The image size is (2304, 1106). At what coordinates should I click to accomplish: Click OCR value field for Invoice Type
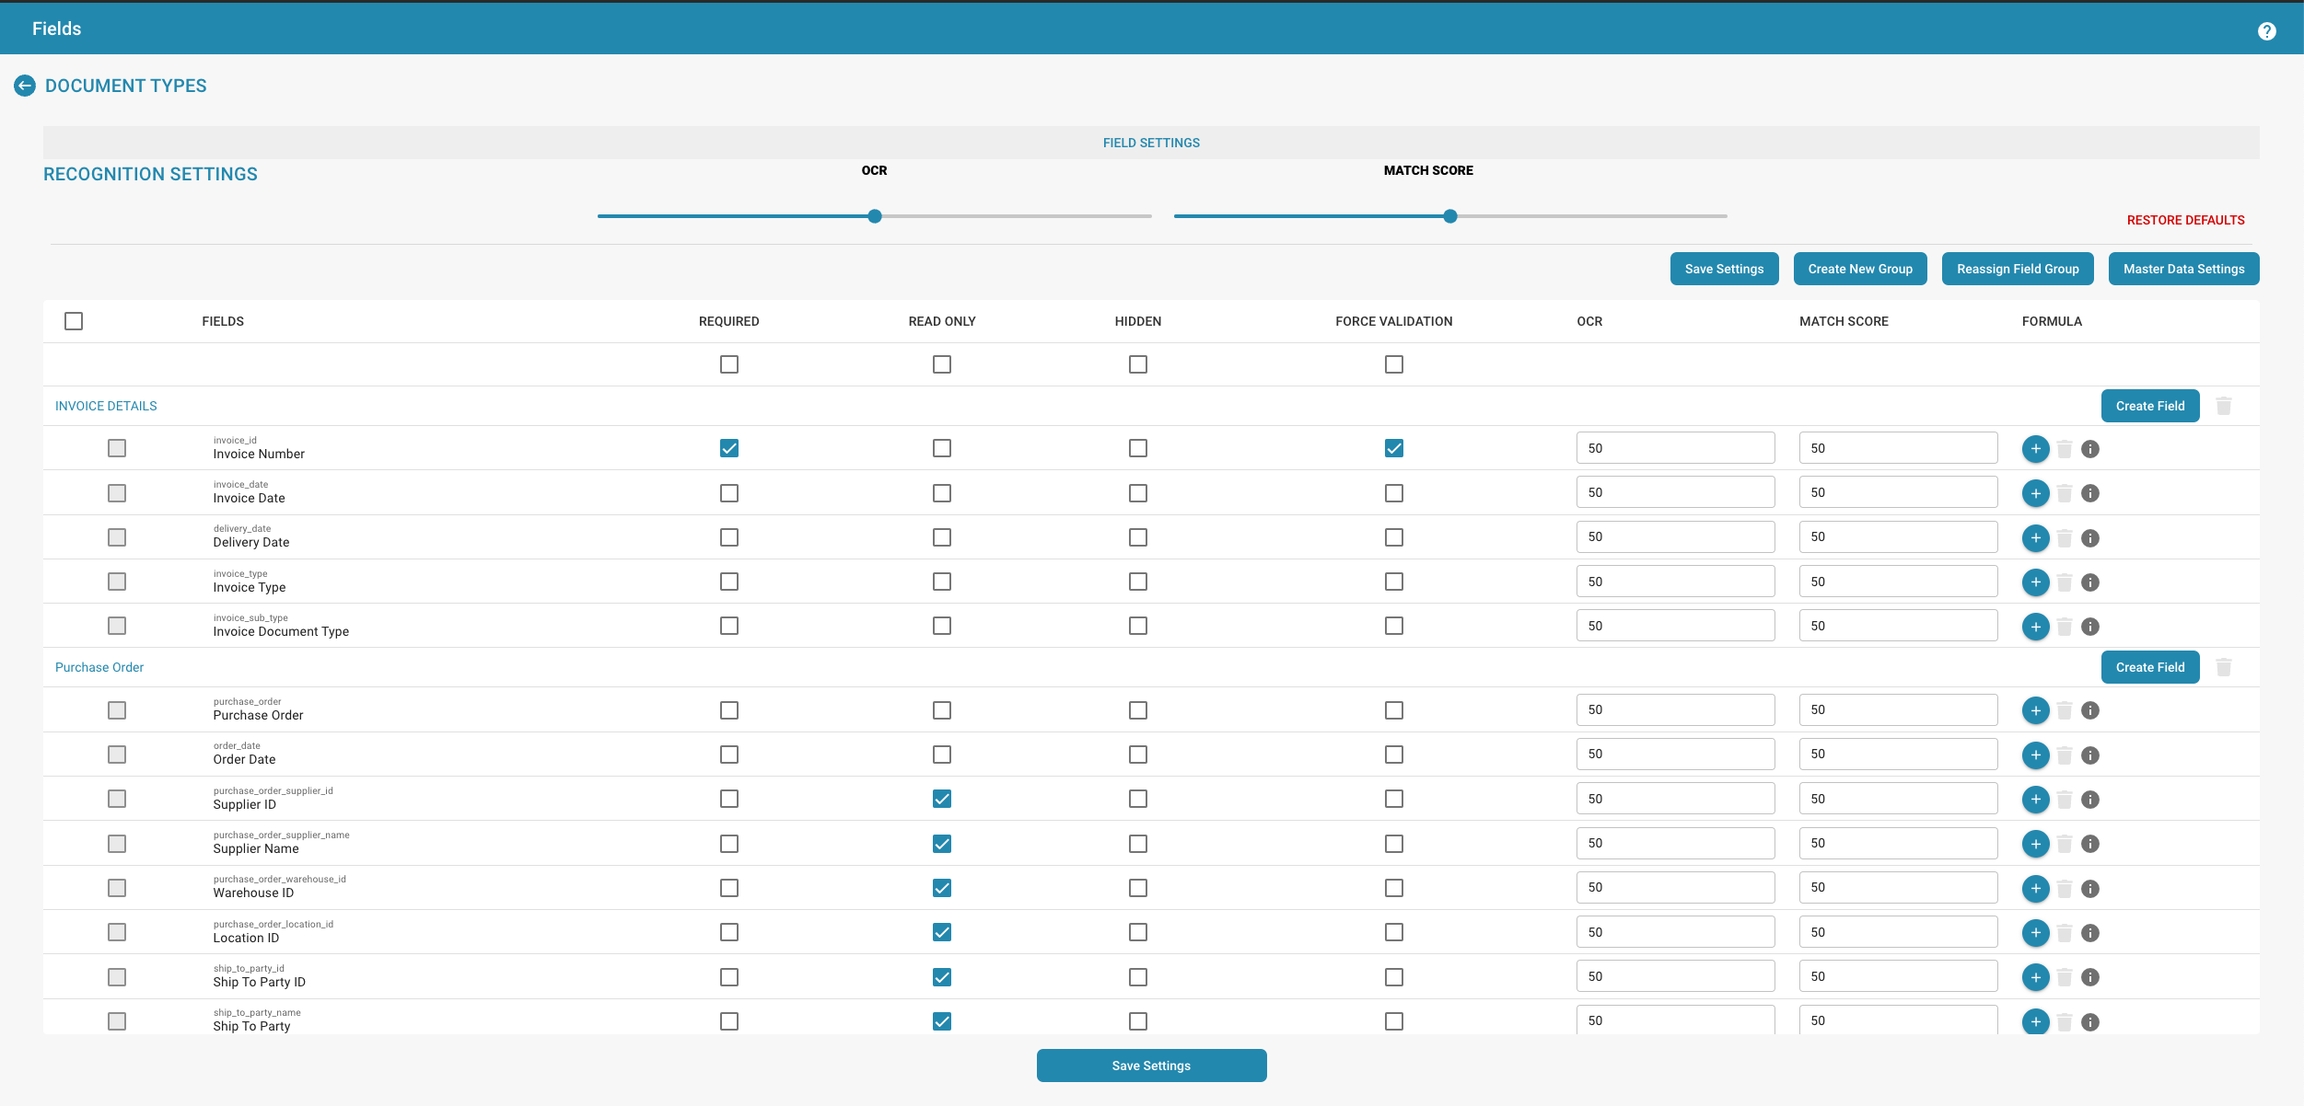pos(1675,582)
